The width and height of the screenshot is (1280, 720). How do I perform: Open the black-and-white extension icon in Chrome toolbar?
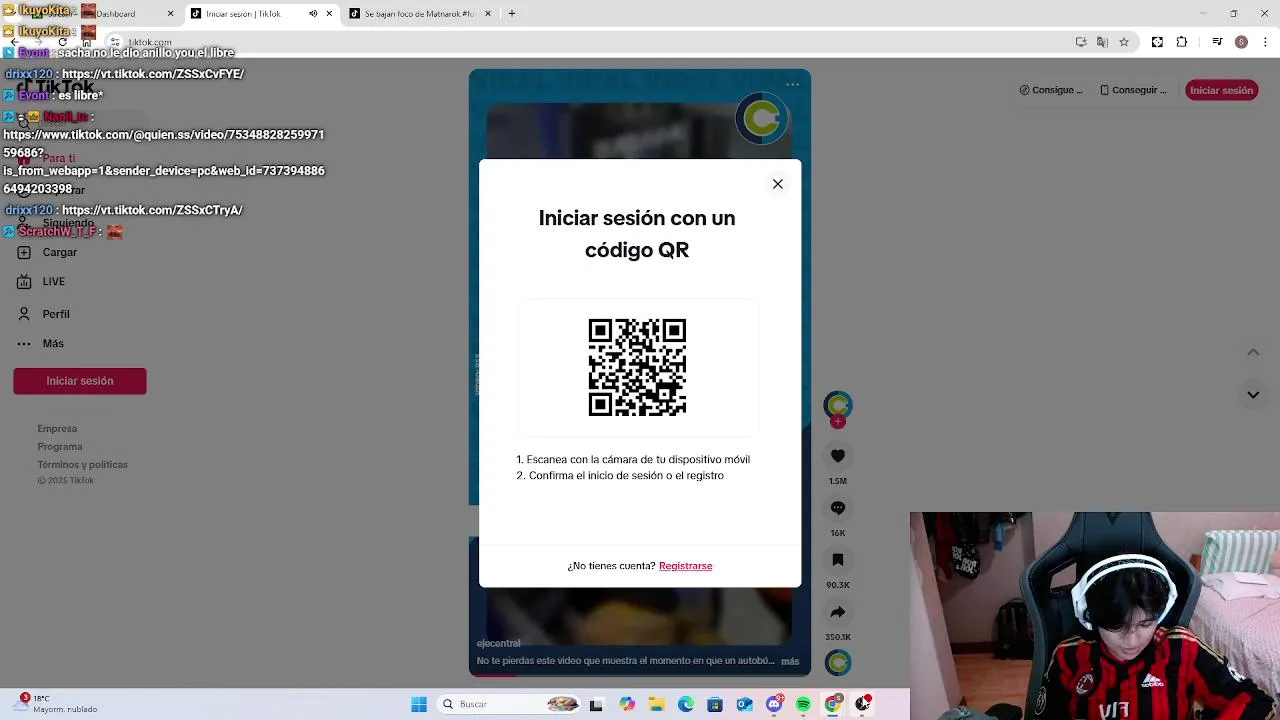pos(1157,42)
